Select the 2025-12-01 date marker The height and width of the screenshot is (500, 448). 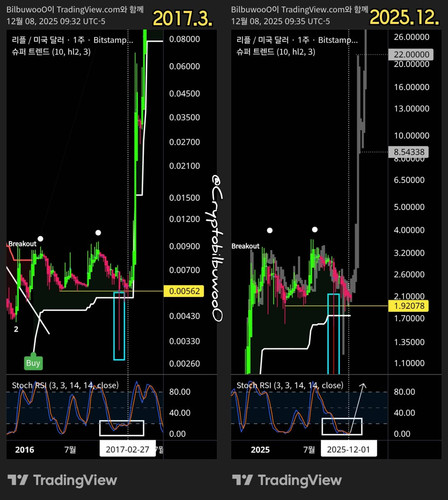pyautogui.click(x=349, y=449)
